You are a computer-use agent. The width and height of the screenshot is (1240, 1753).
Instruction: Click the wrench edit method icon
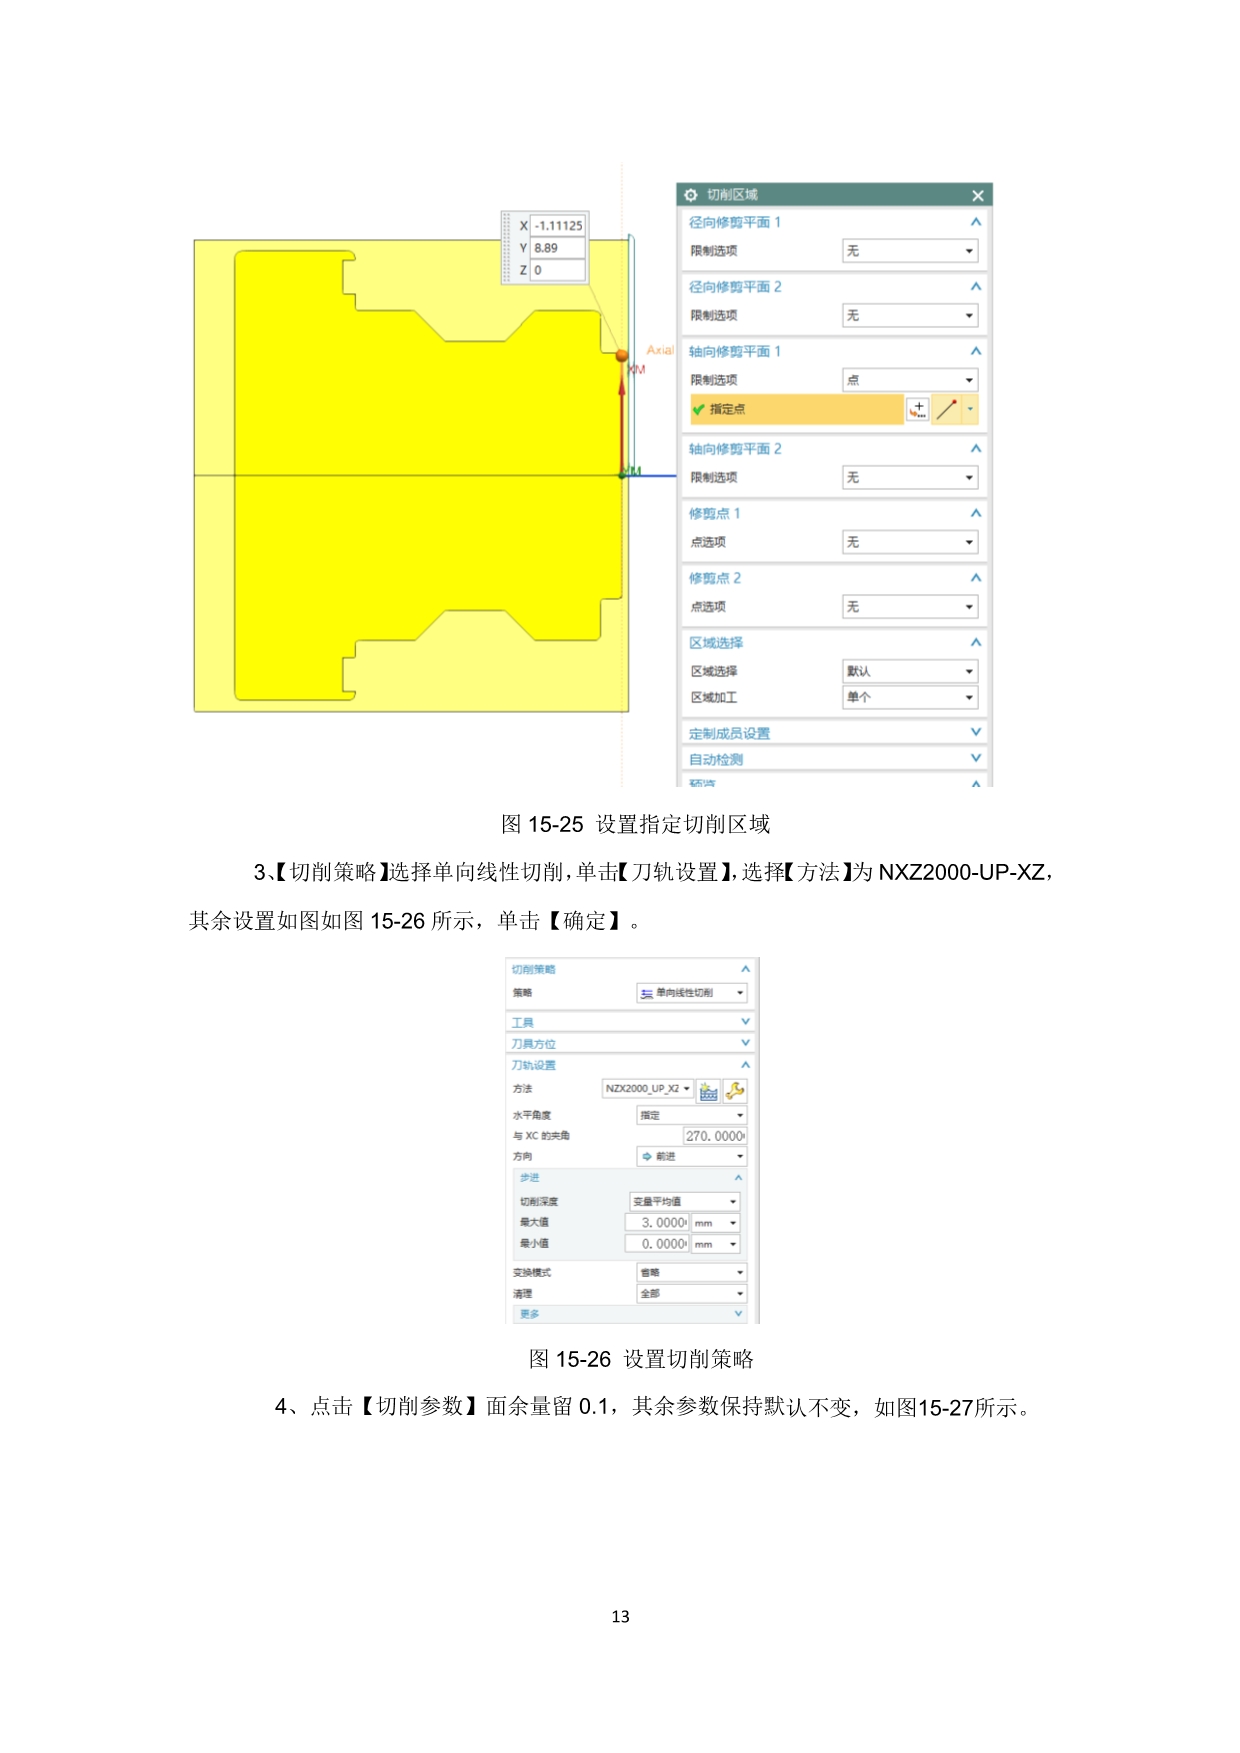(x=735, y=1091)
